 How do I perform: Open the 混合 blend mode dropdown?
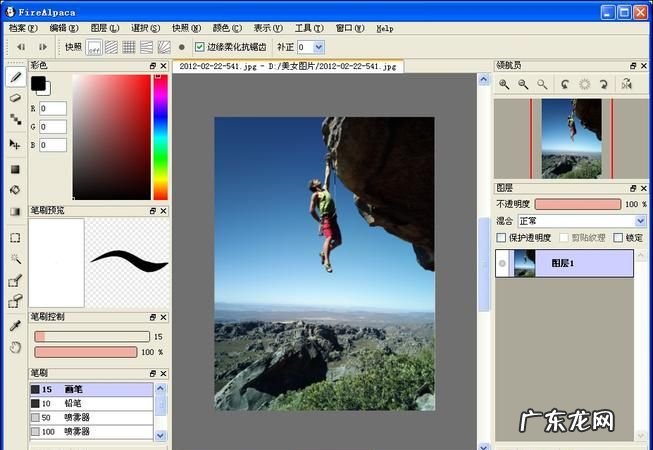pos(581,221)
